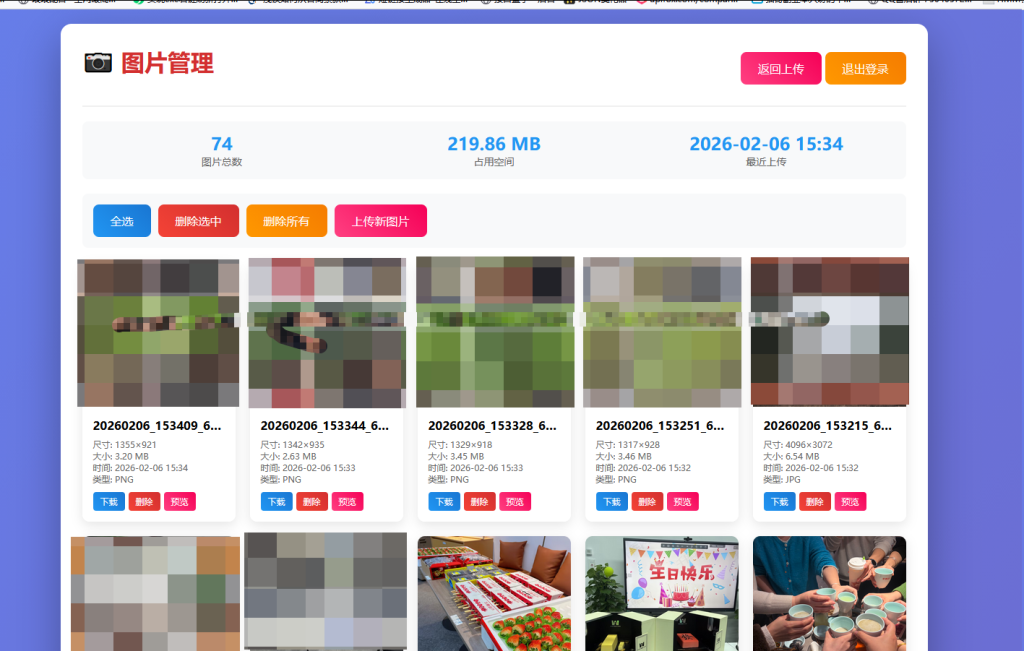1024x651 pixels.
Task: Click the camera icon beside 图片管理
Action: [x=98, y=63]
